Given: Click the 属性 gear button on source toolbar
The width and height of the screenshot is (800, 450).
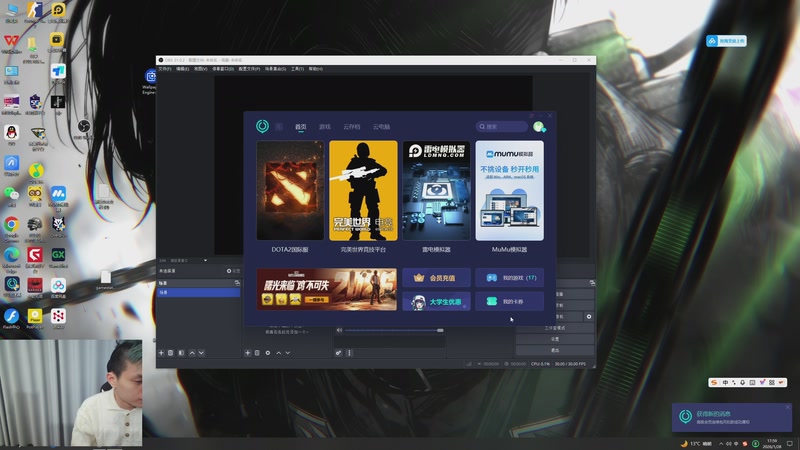Looking at the screenshot, I should [x=233, y=271].
